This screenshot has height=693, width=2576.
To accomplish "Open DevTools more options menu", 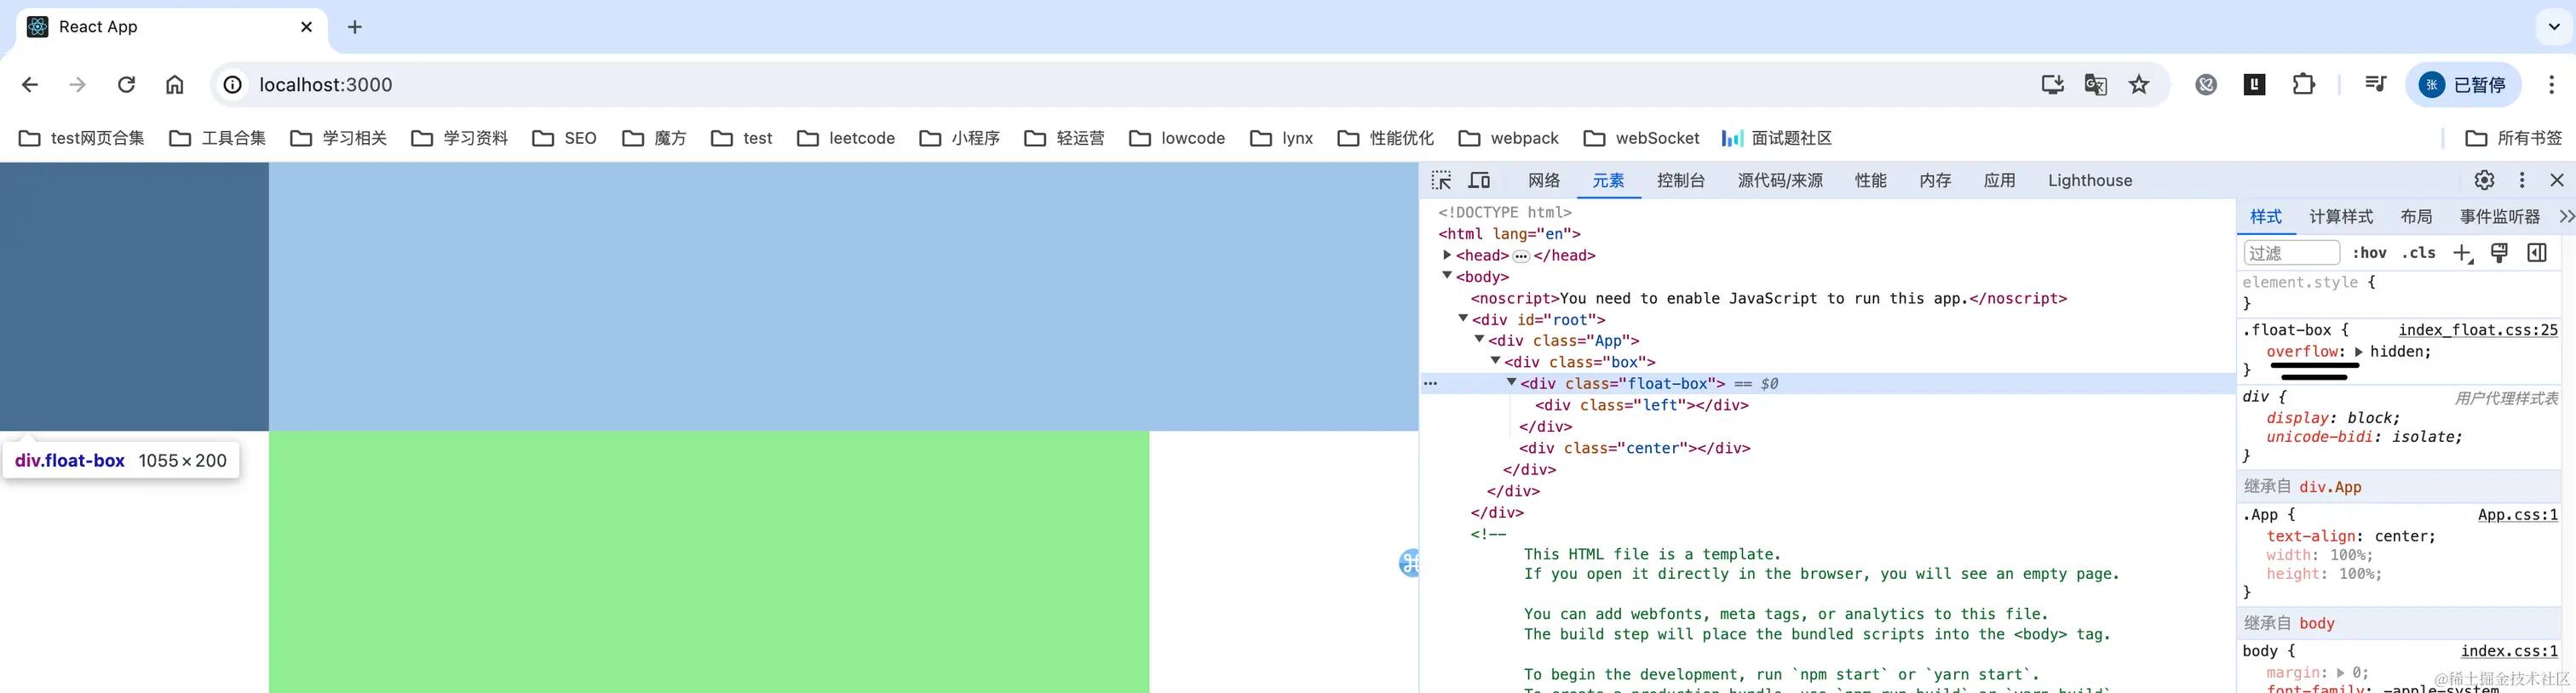I will coord(2522,180).
